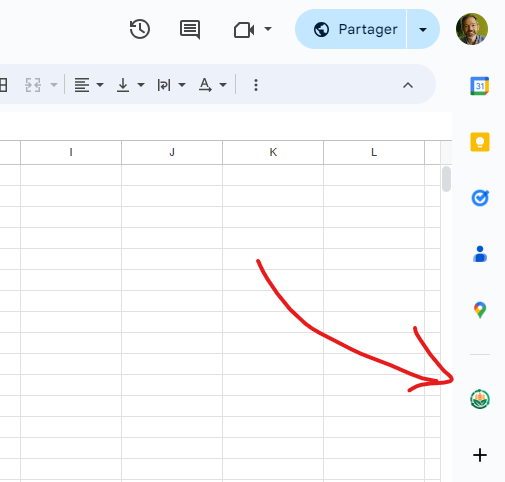Expand the video call options arrow
The image size is (505, 482).
tap(268, 29)
